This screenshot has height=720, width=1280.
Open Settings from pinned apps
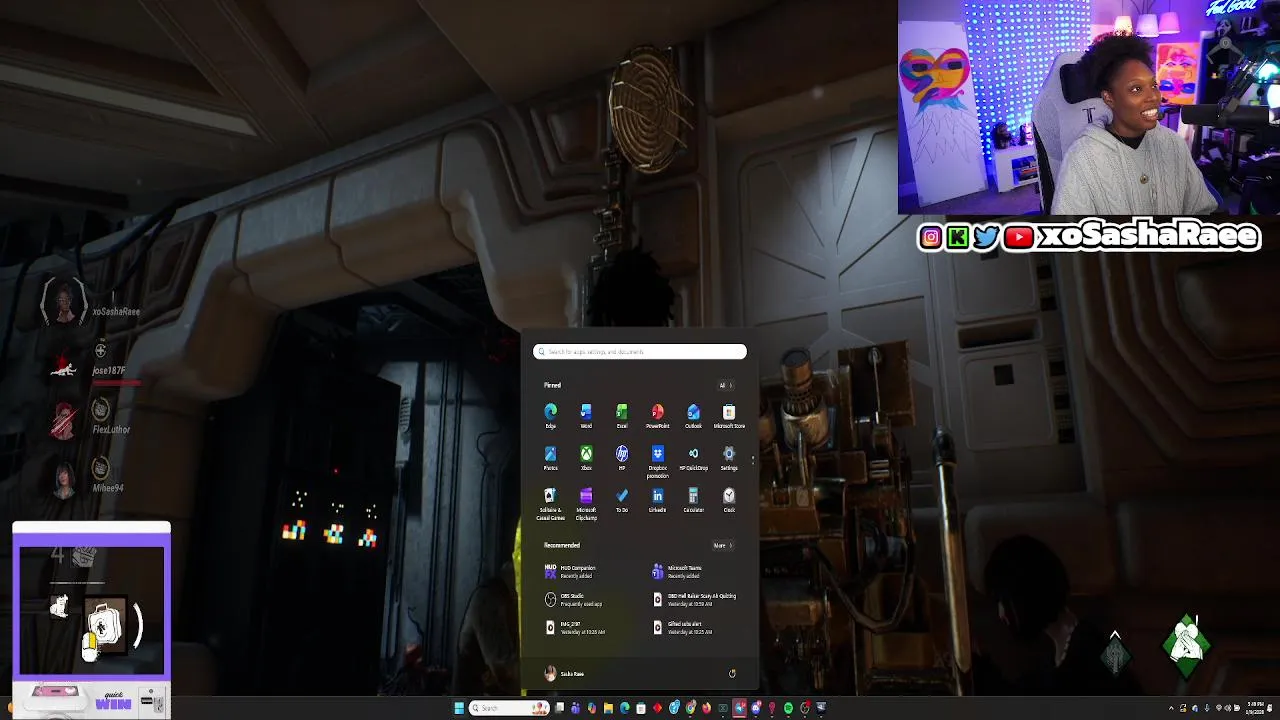coord(729,458)
